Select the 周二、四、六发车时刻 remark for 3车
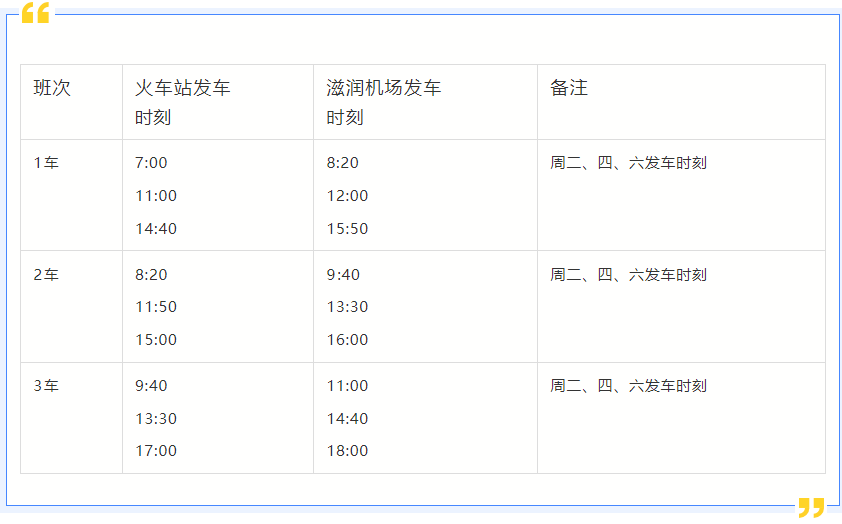Screen dimensions: 842x524 pos(628,386)
